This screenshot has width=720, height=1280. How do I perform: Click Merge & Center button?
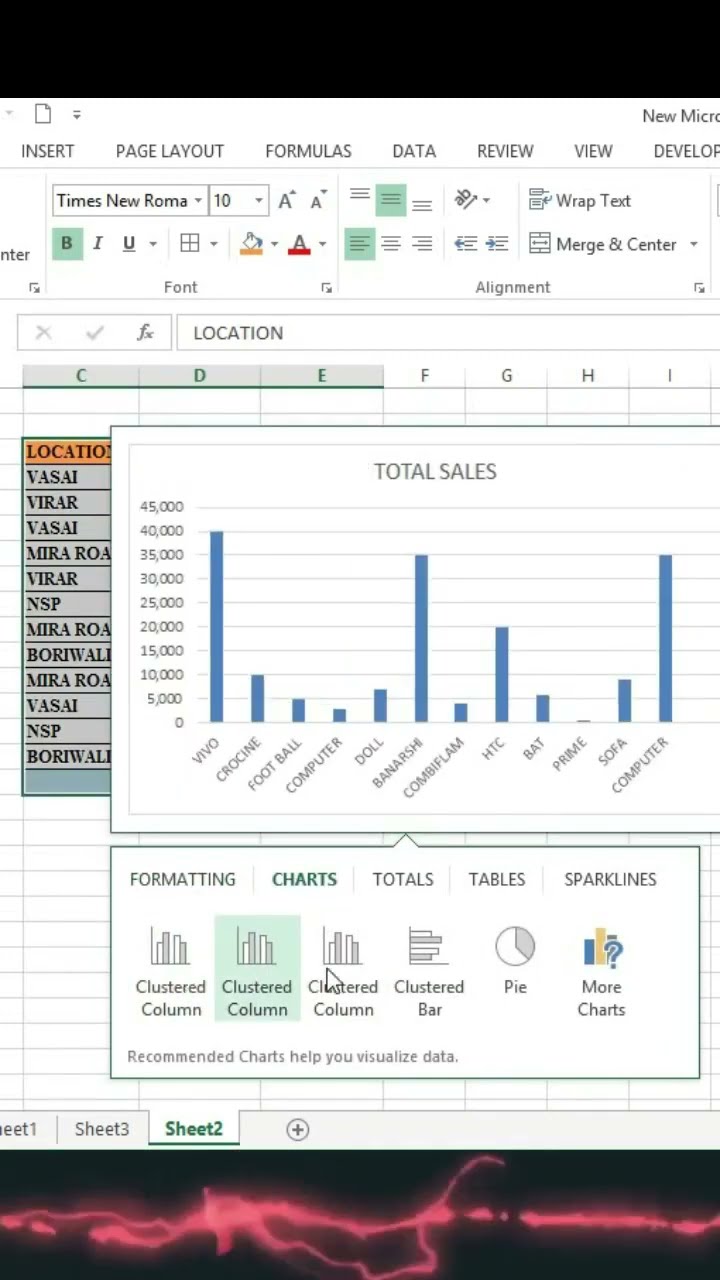coord(603,244)
